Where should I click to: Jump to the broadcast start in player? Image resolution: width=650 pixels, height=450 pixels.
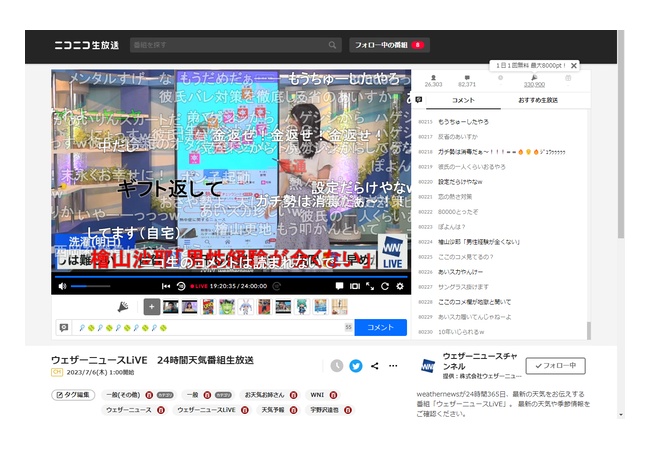coord(166,286)
